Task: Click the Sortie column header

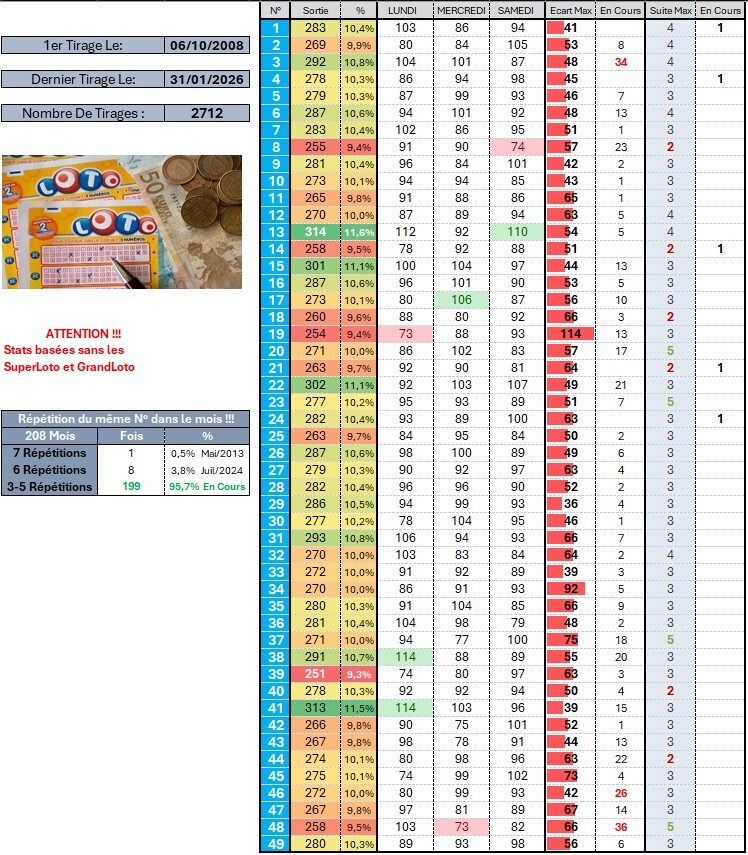Action: [x=315, y=10]
